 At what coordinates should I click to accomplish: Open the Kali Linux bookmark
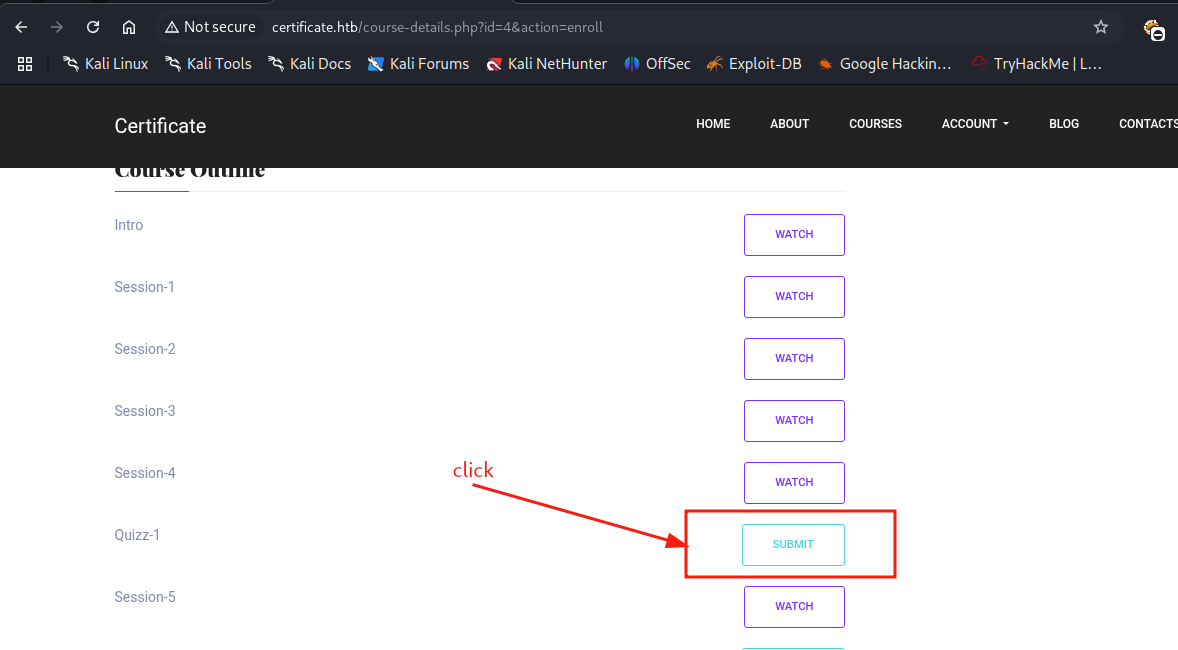pos(105,64)
